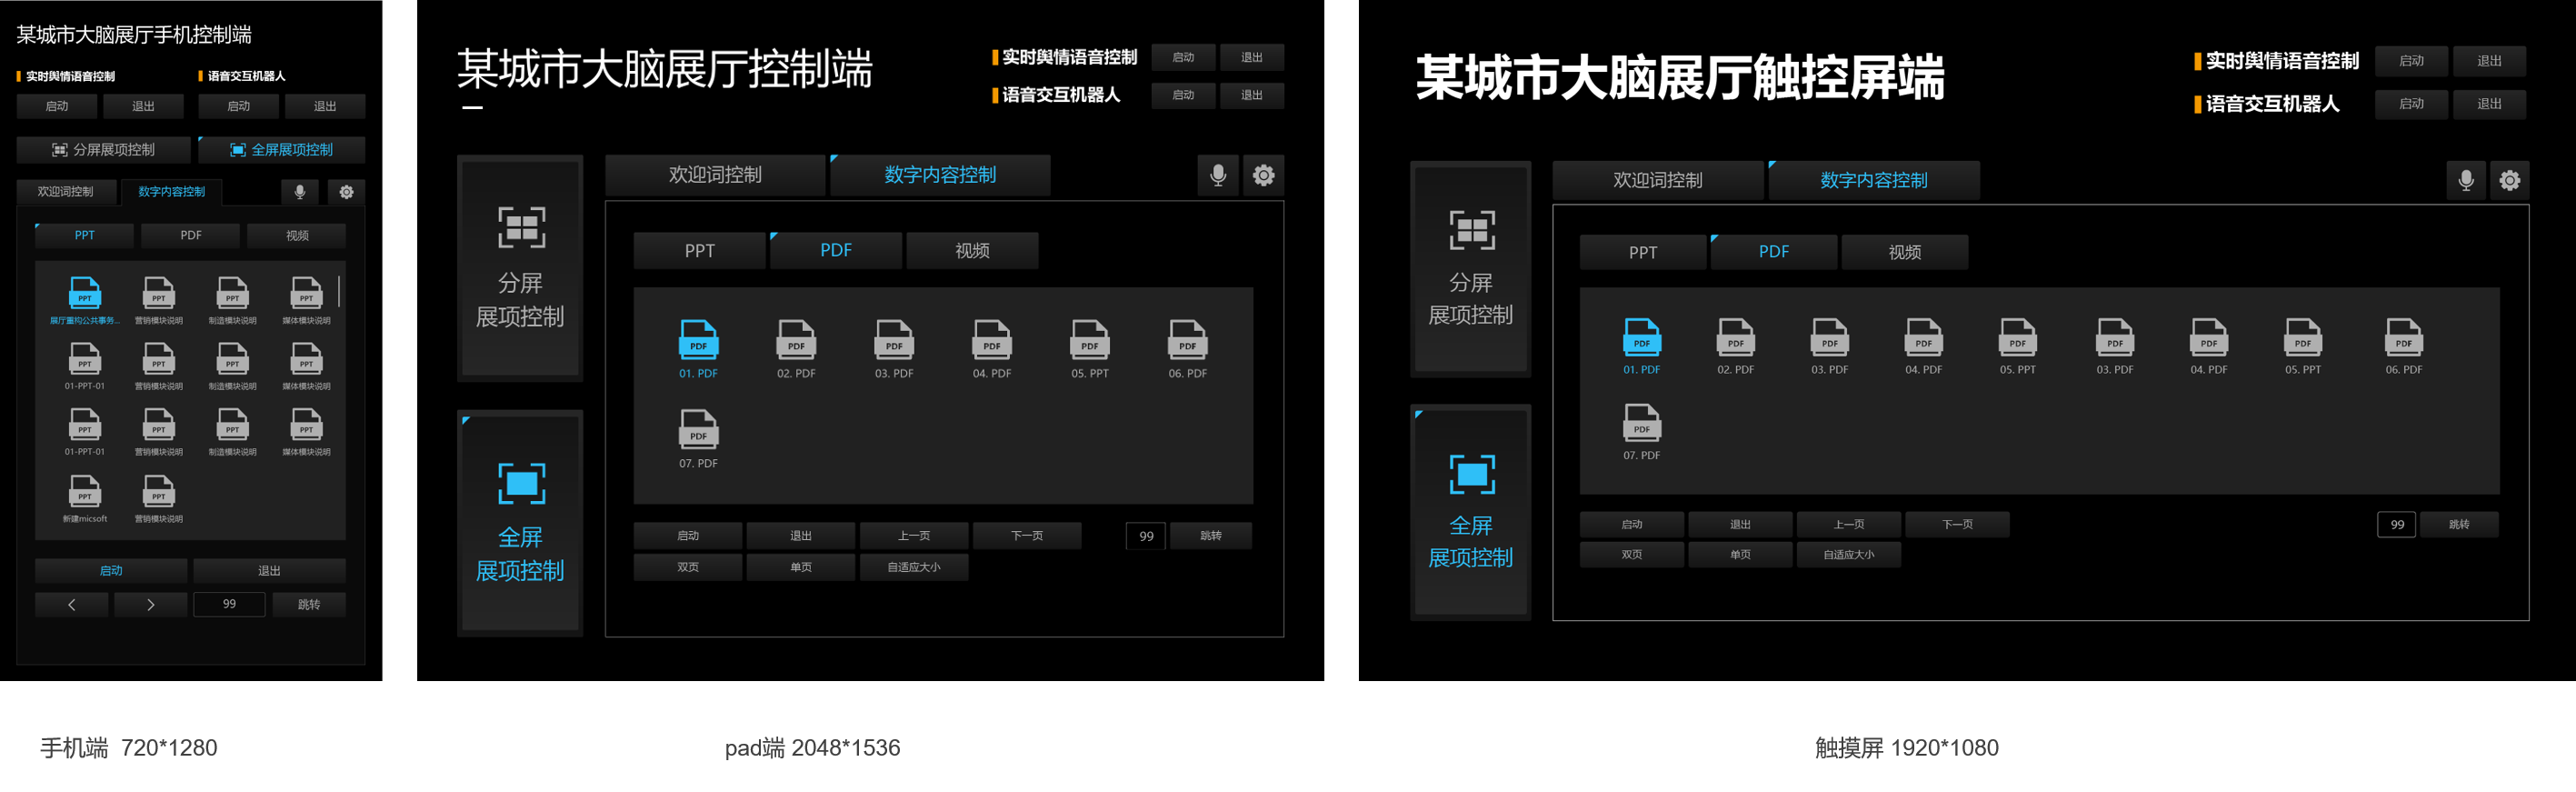This screenshot has height=792, width=2576.
Task: Tap the microphone icon in touch screen panel
Action: pos(2466,180)
